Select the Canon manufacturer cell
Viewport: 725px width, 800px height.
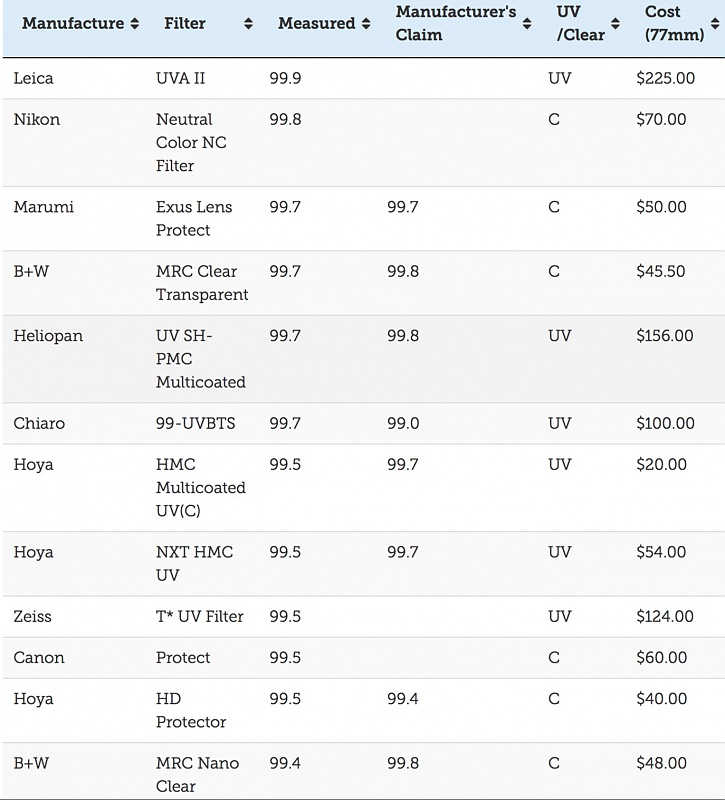click(39, 658)
